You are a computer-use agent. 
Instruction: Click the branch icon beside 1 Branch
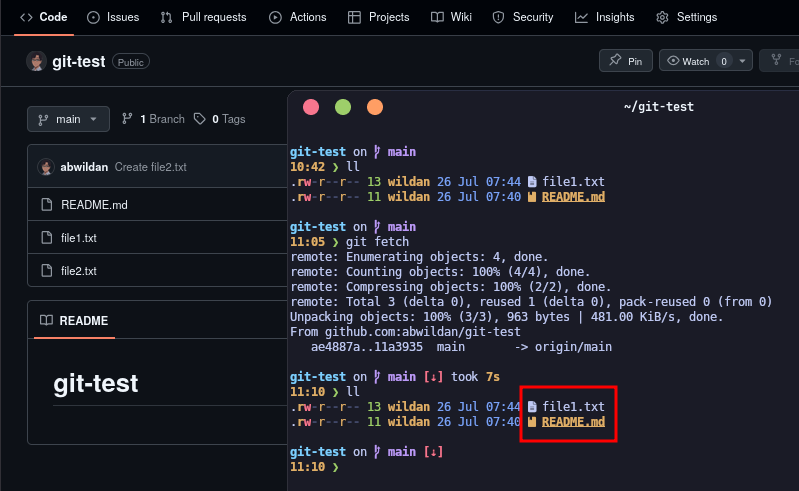127,119
